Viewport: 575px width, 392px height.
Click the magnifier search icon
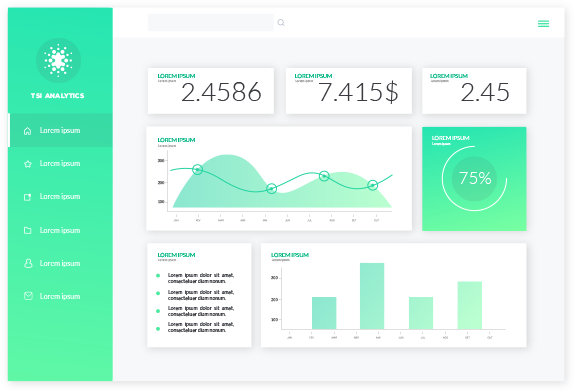click(x=281, y=23)
